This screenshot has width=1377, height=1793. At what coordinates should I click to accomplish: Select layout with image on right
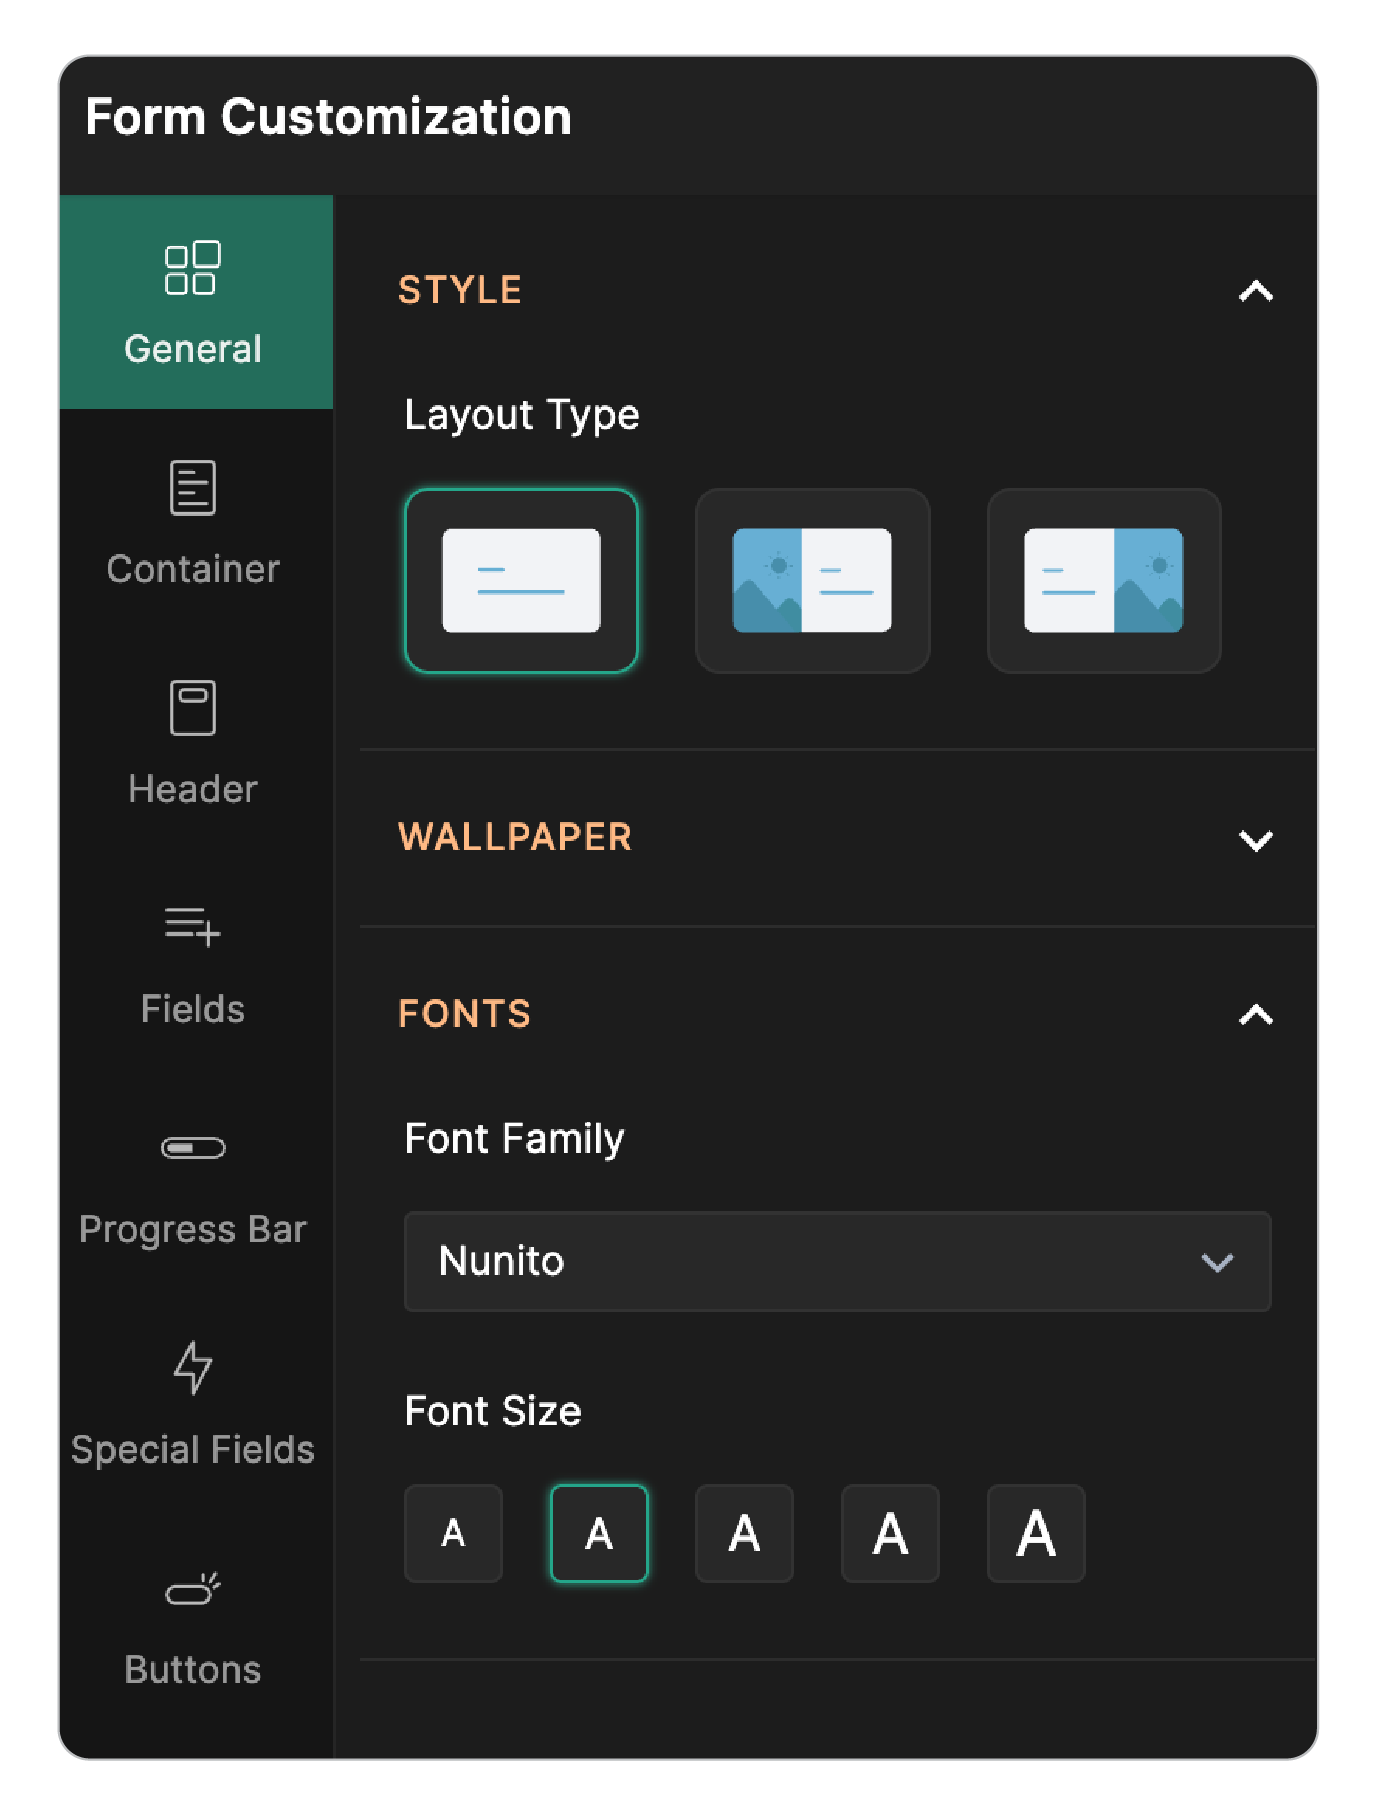click(x=1104, y=581)
